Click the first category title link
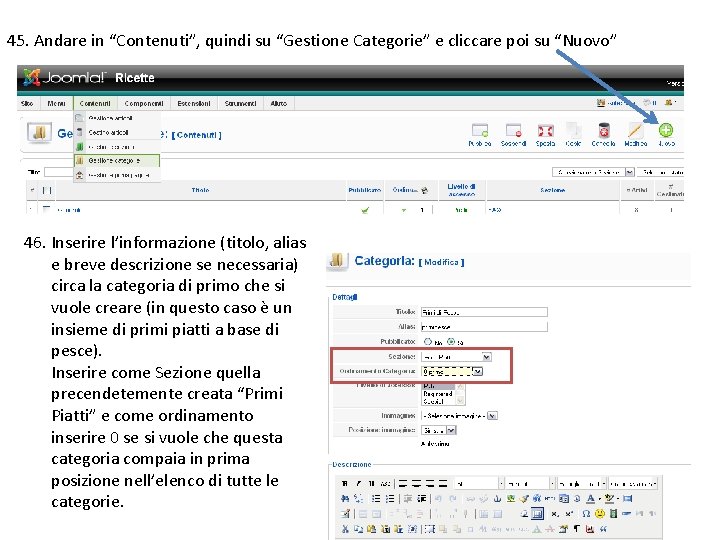Viewport: 720px width, 540px height. click(69, 210)
